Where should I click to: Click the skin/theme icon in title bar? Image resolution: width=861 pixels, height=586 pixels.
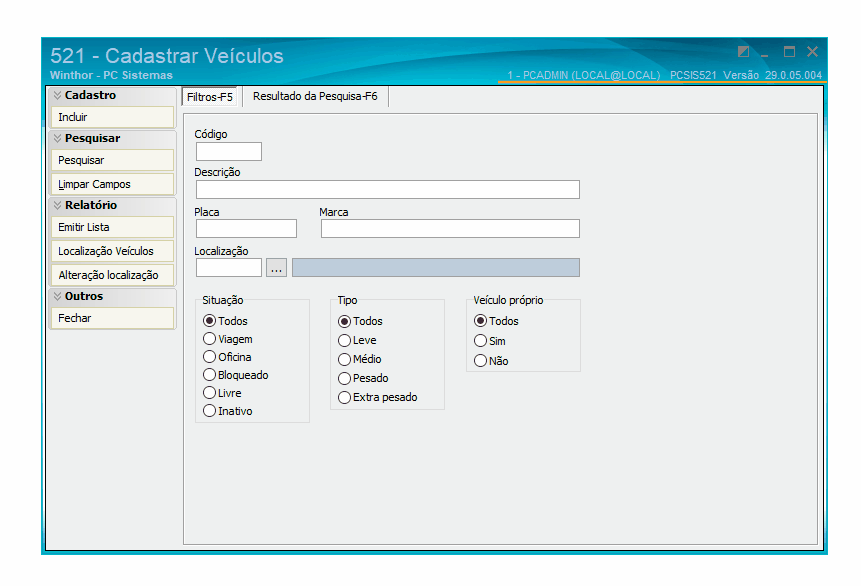(x=743, y=52)
